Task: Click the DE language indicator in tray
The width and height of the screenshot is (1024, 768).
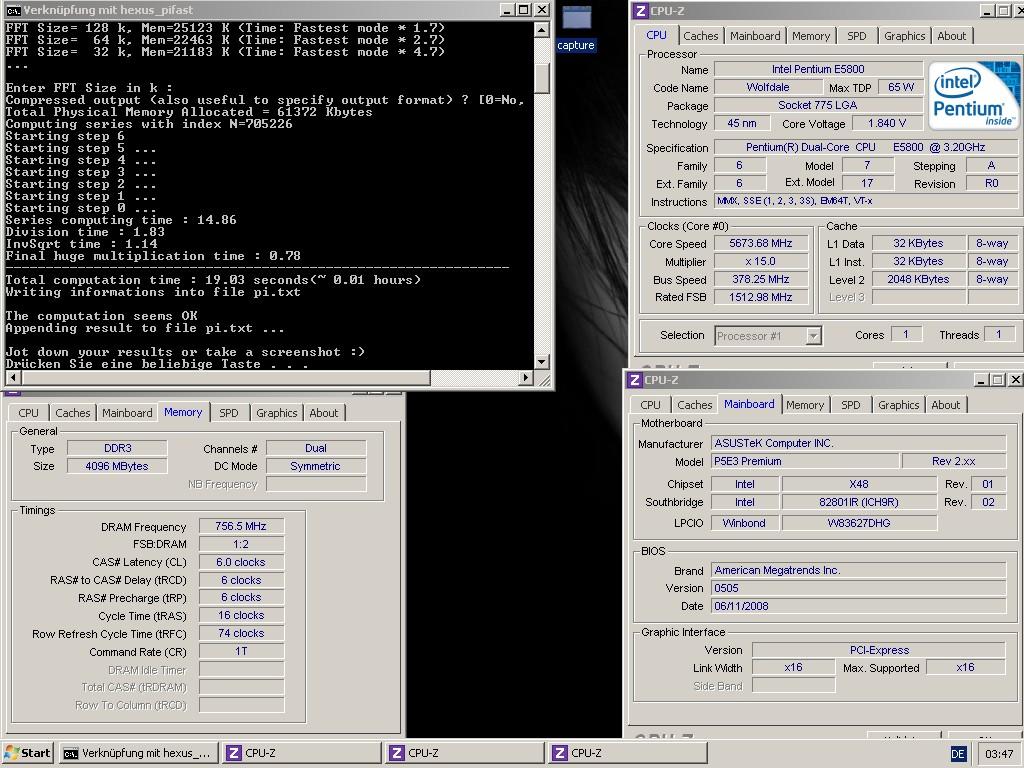Action: [x=958, y=754]
